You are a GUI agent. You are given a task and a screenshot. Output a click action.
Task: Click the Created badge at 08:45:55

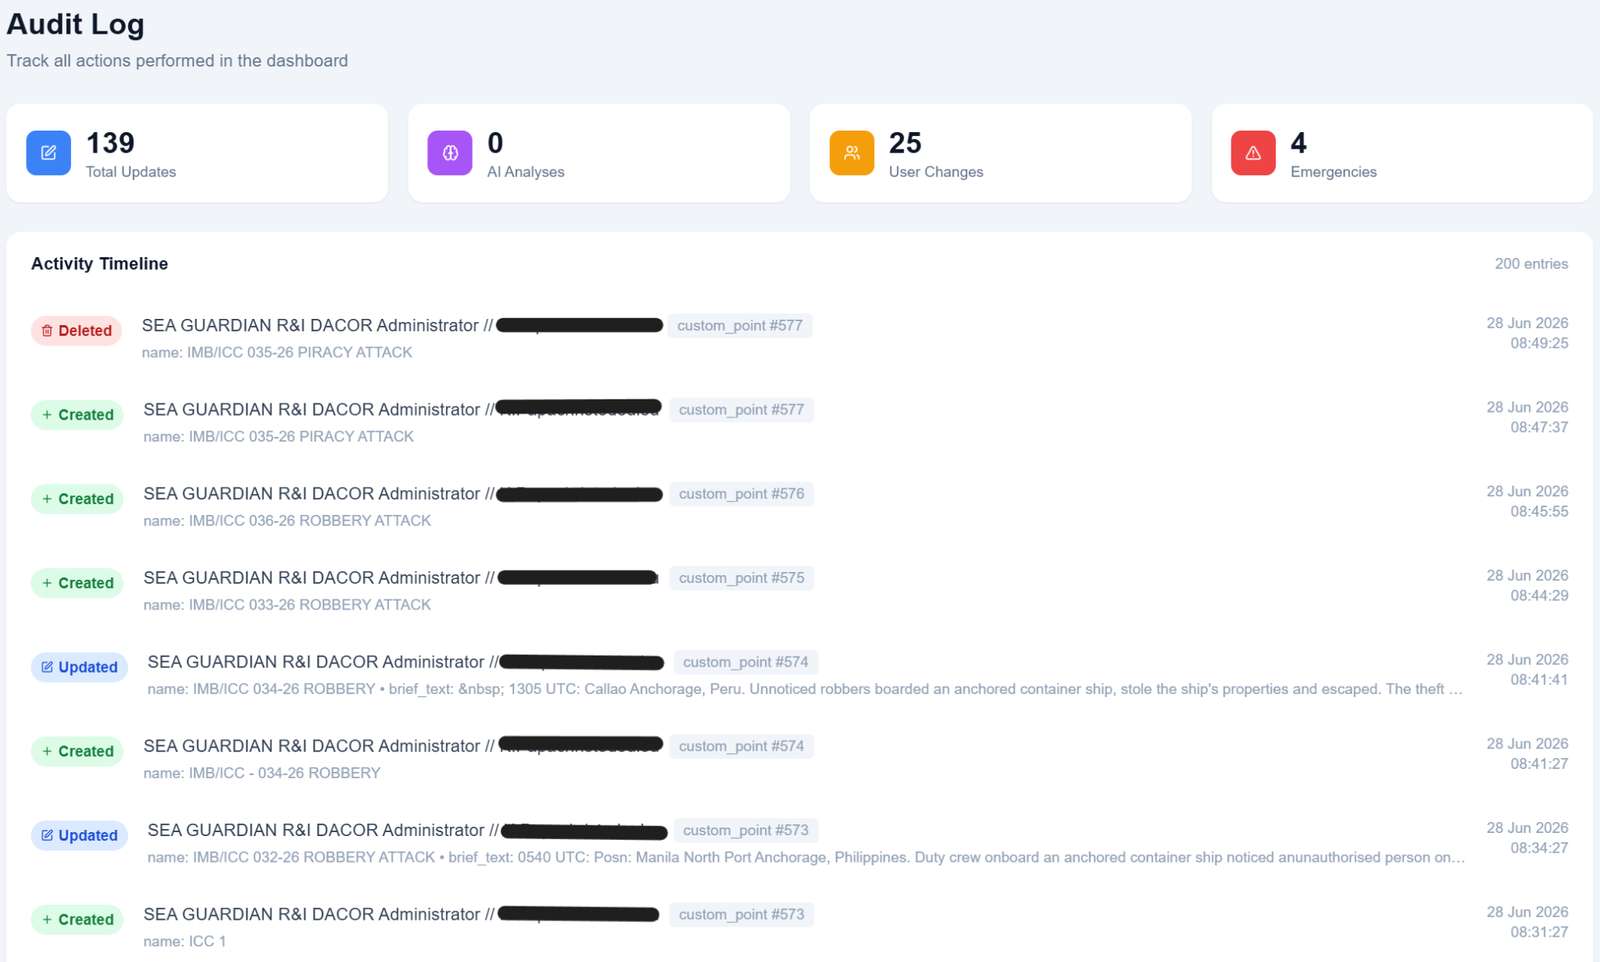77,499
